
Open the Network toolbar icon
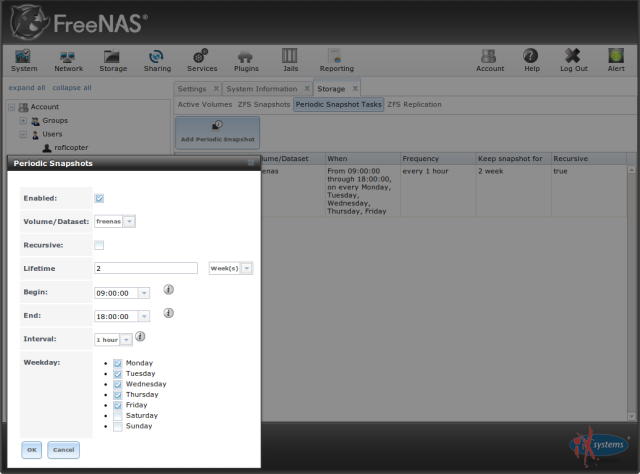point(68,60)
